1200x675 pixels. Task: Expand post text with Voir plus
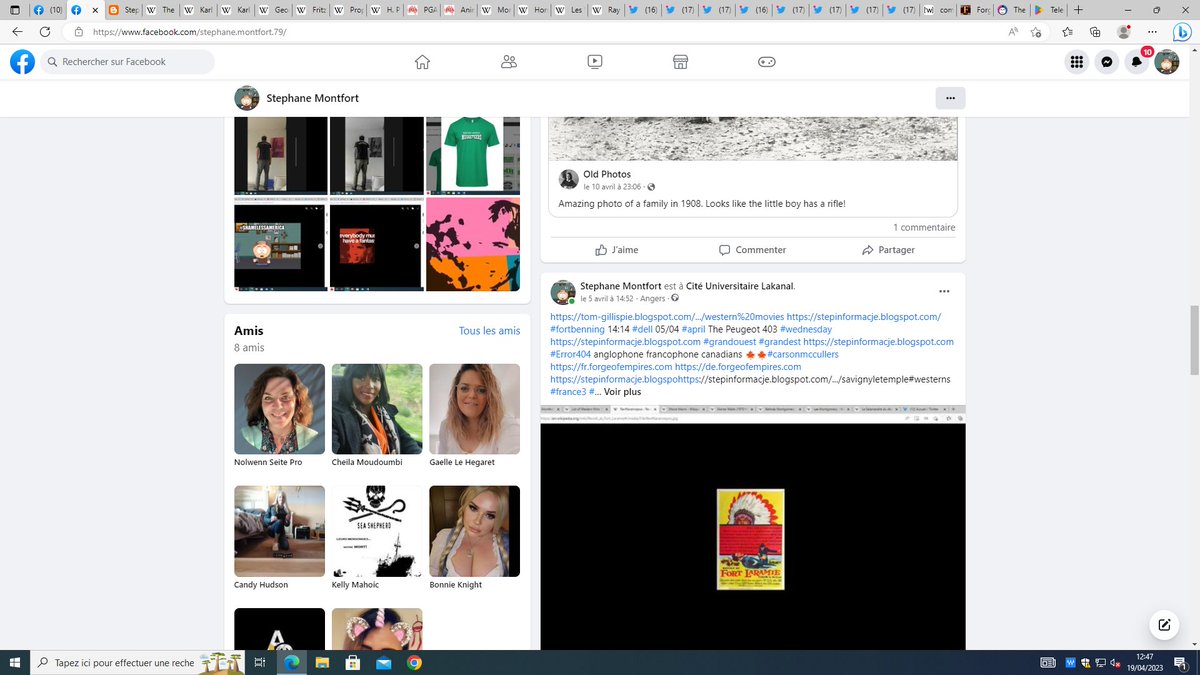point(622,392)
